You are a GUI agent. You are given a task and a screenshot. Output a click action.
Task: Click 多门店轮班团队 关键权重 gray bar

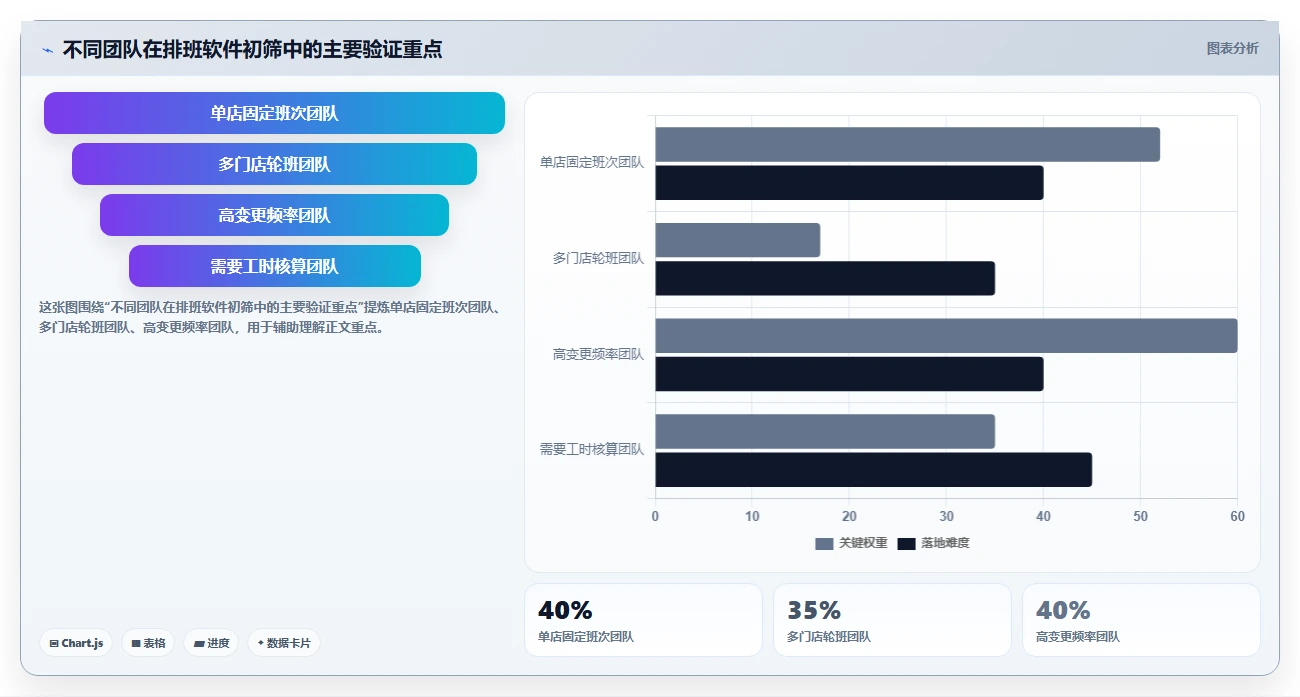[x=737, y=240]
